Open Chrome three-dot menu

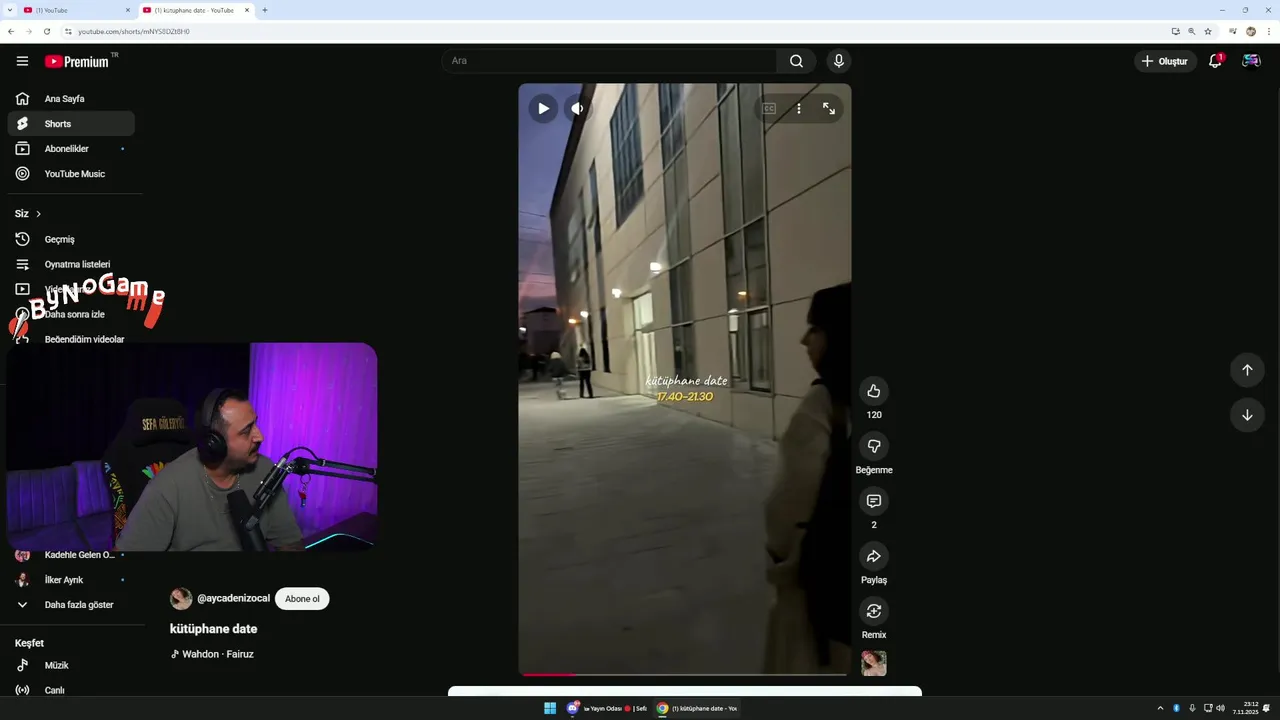(x=1268, y=31)
